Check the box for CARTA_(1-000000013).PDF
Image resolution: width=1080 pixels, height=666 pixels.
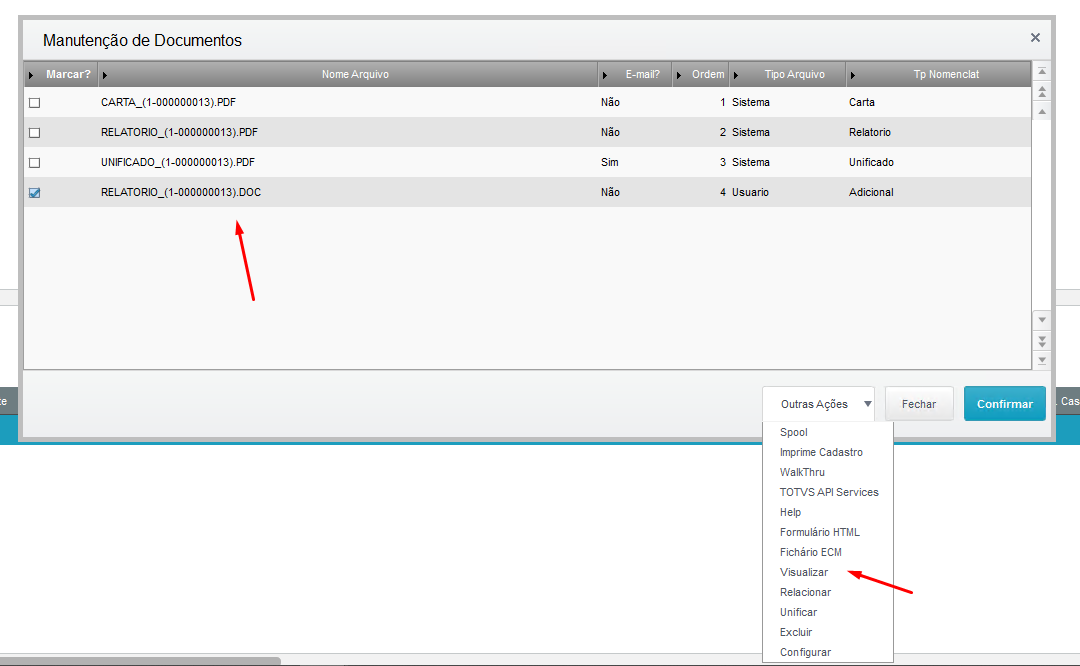coord(35,103)
